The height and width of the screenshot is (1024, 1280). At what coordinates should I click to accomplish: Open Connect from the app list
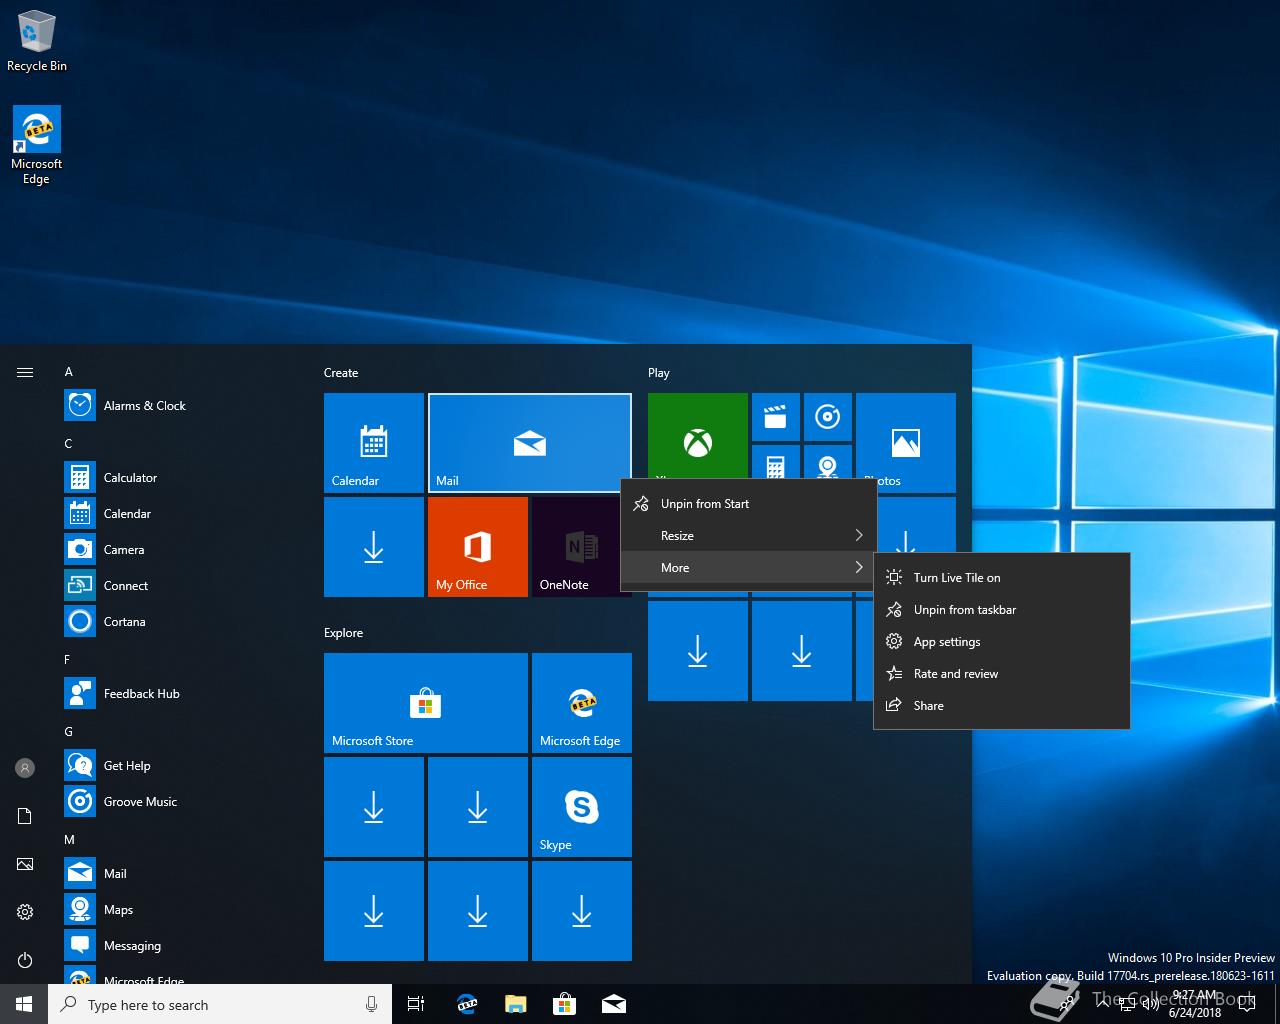click(x=180, y=586)
